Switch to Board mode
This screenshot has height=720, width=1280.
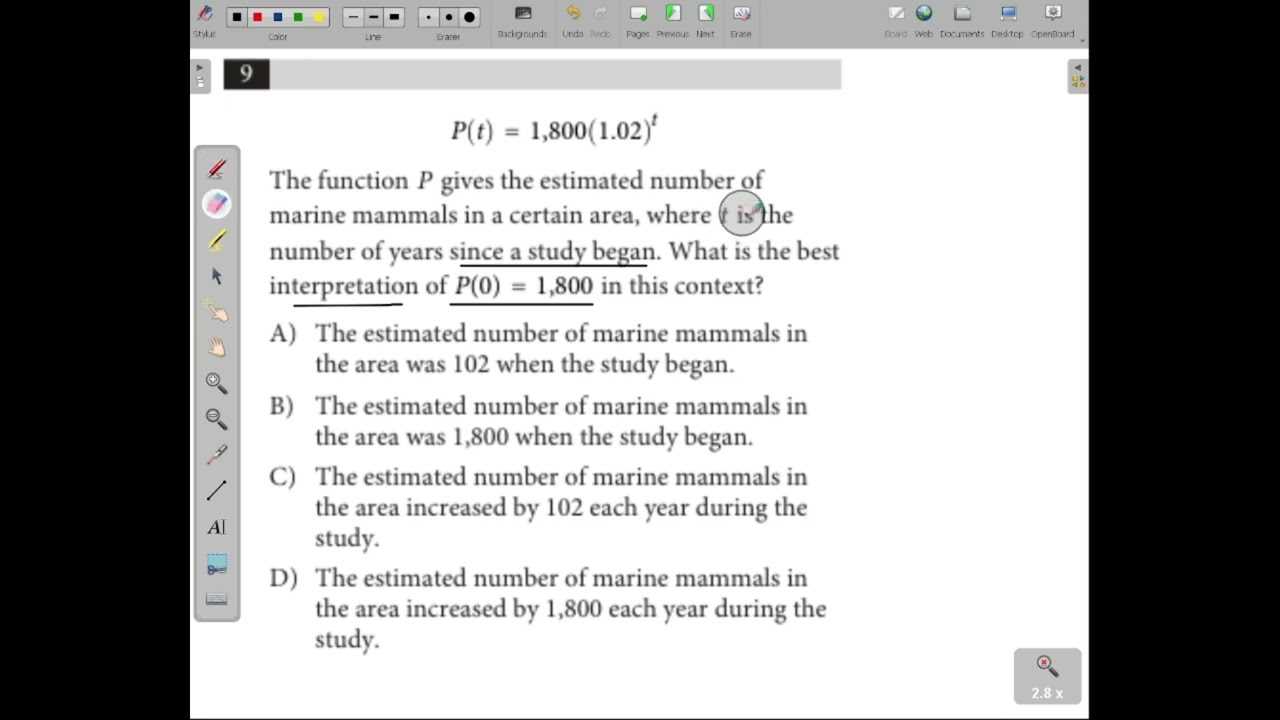896,20
